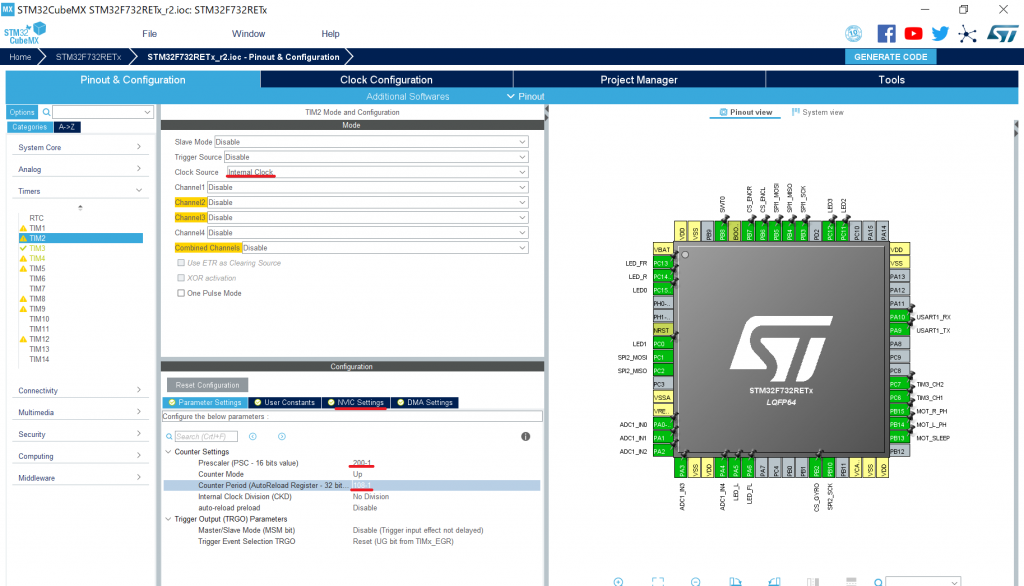Collapse the Timers category

(x=80, y=191)
